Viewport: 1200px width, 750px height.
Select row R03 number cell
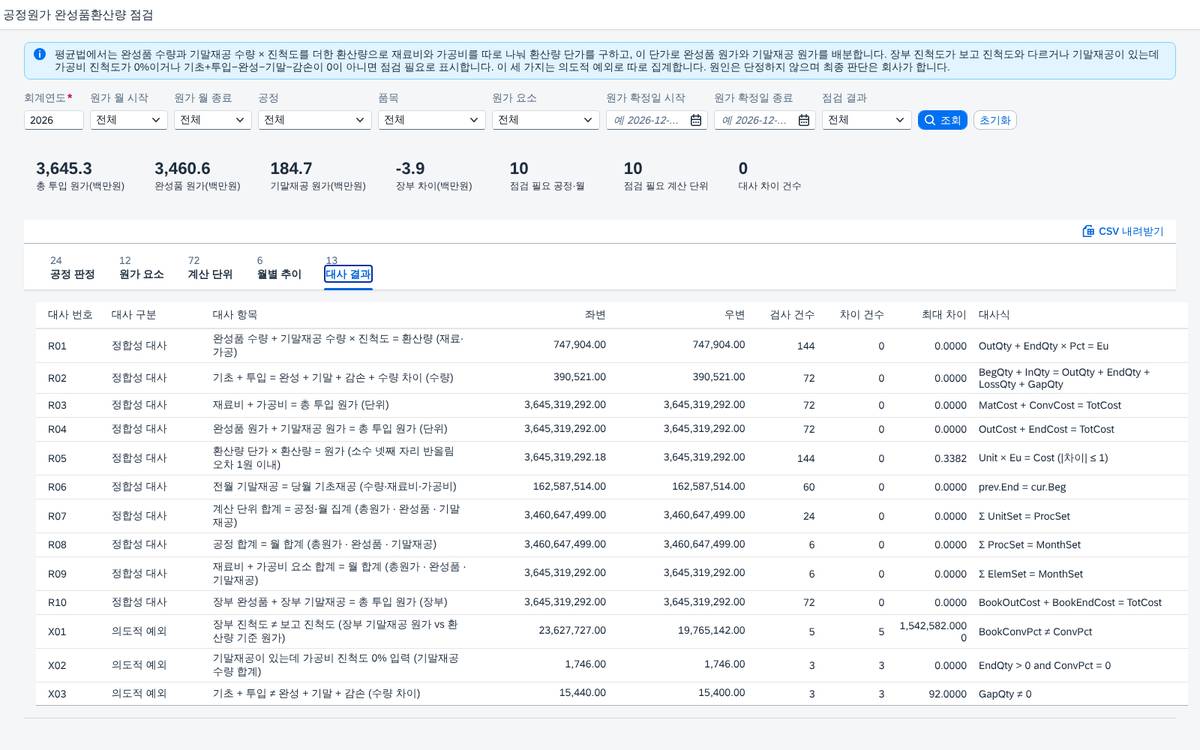point(57,405)
